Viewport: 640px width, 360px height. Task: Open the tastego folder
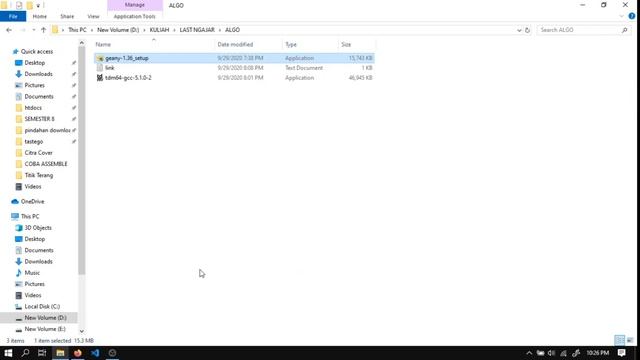(x=33, y=141)
